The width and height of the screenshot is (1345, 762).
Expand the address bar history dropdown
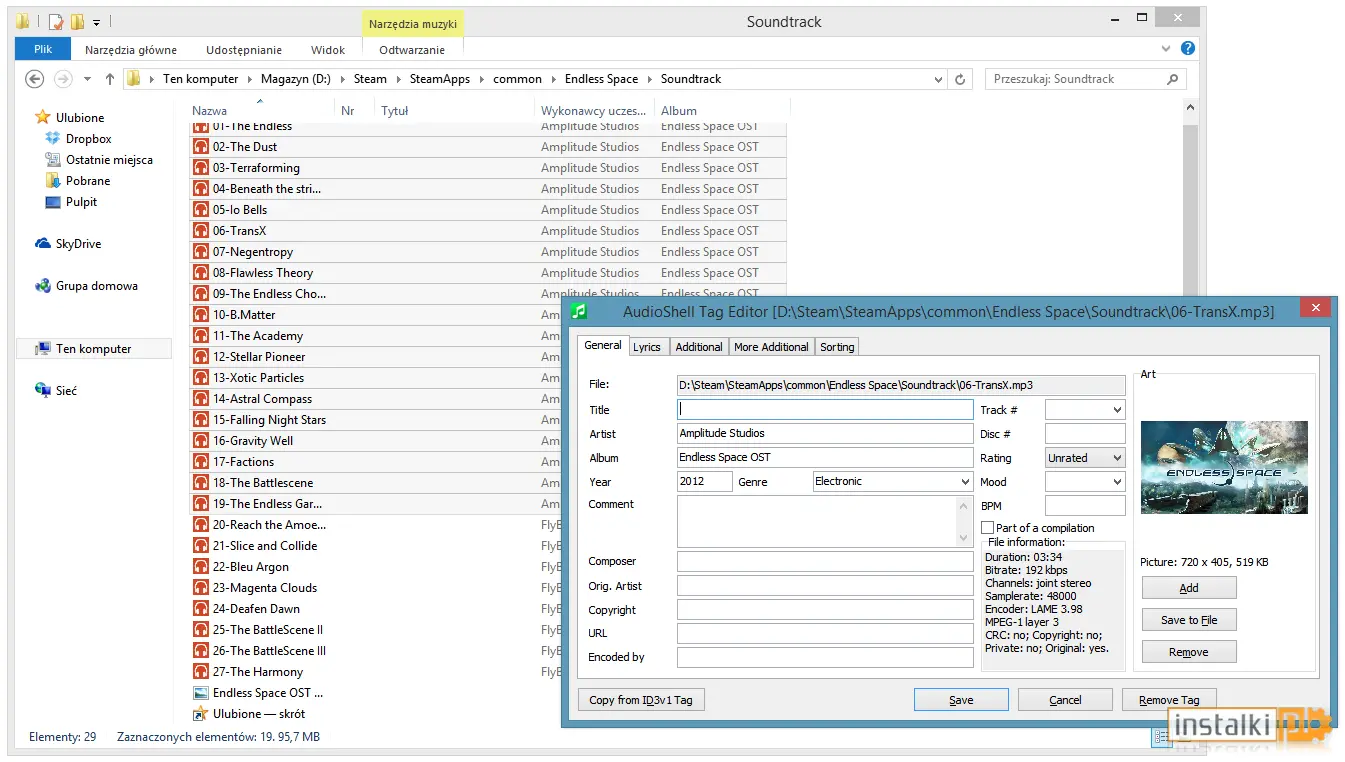click(938, 79)
